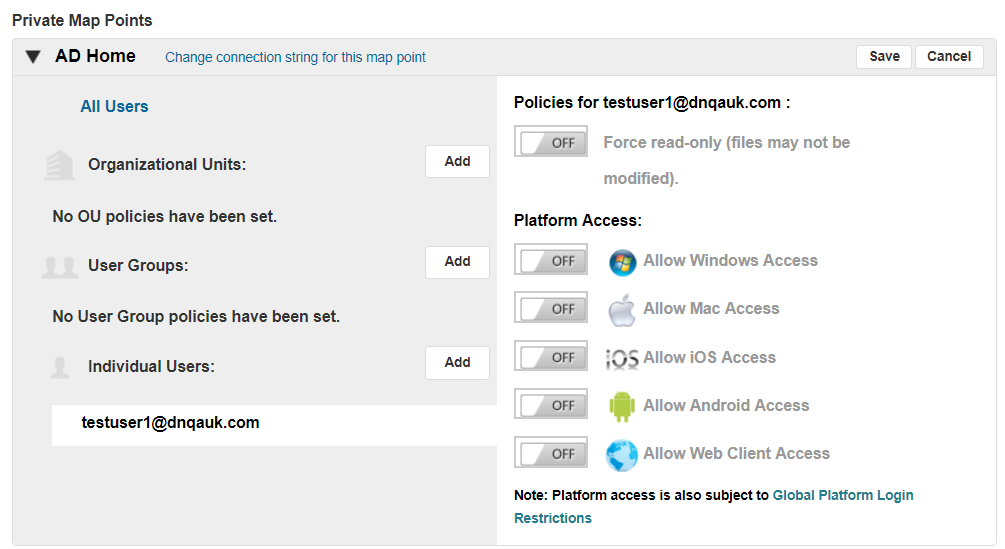Click the Organizational Units building icon

(60, 165)
